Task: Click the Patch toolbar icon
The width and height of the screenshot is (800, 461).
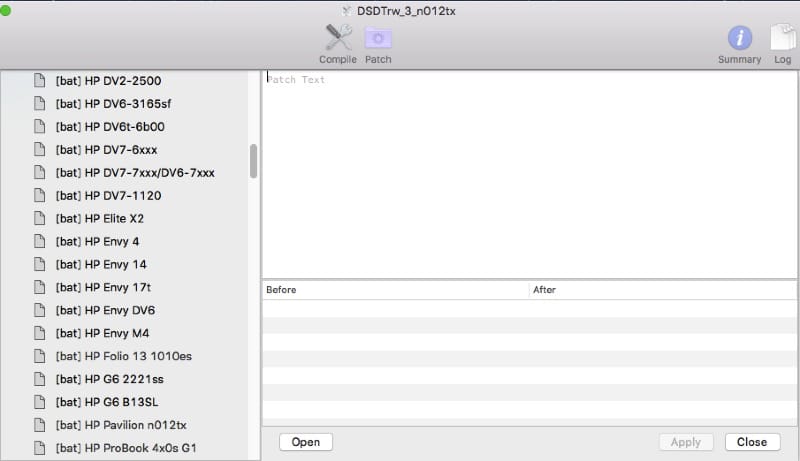Action: (378, 38)
